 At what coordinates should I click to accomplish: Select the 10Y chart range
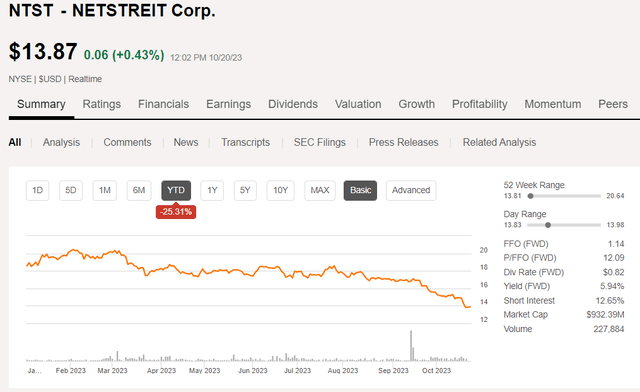(280, 190)
